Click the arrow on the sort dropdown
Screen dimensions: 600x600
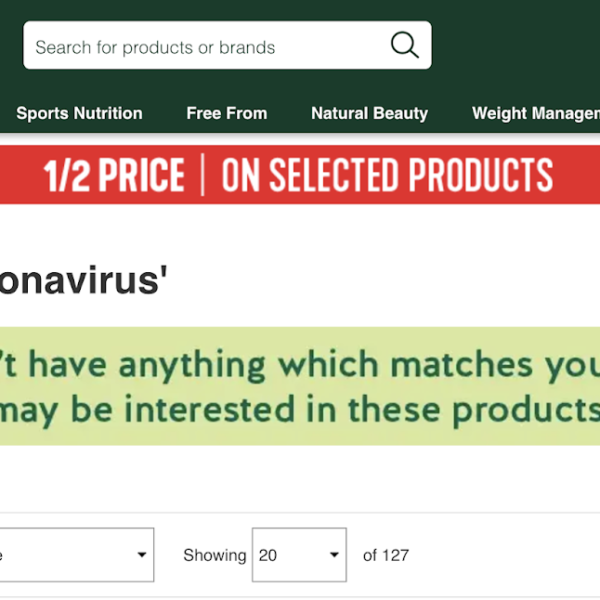141,555
